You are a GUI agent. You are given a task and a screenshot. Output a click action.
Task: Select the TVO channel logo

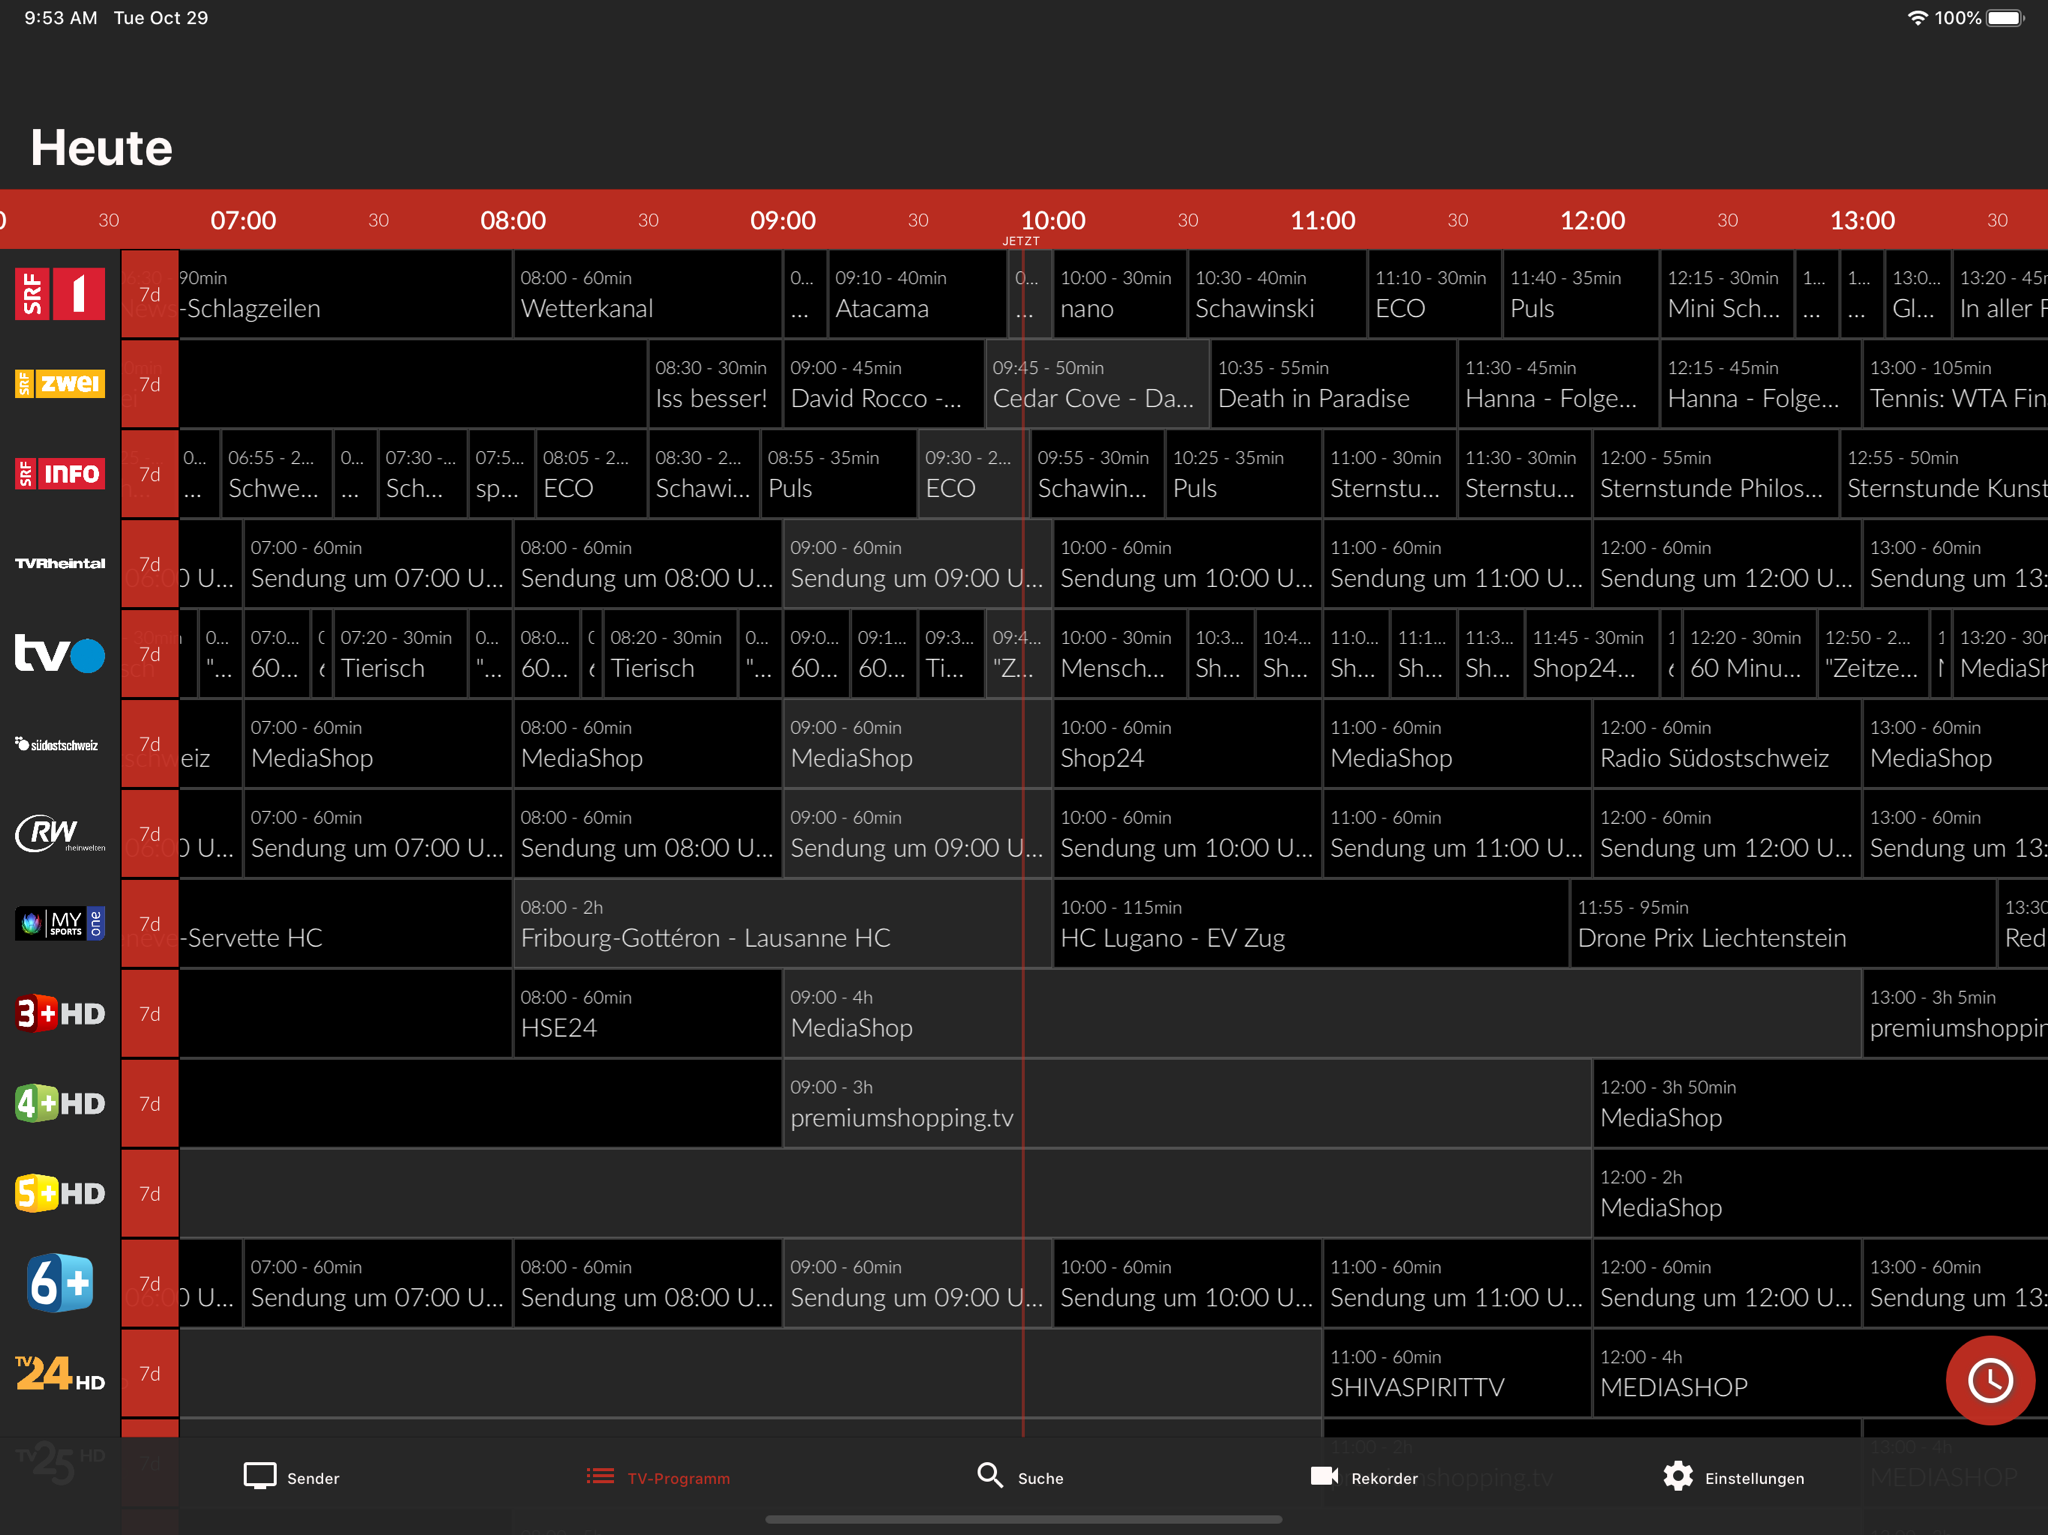(60, 654)
